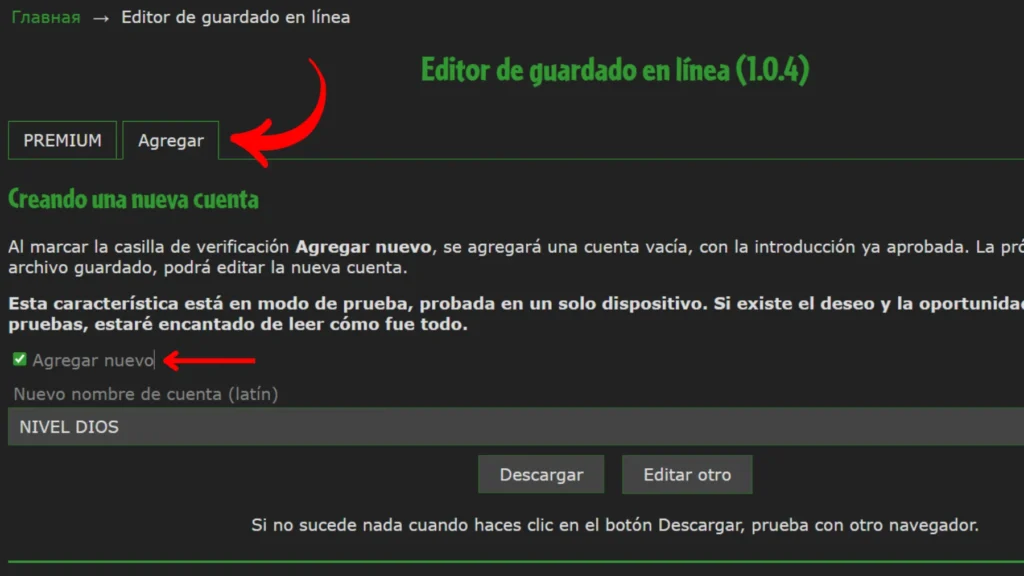Click the Descargar button
Image resolution: width=1024 pixels, height=576 pixels.
pyautogui.click(x=541, y=474)
